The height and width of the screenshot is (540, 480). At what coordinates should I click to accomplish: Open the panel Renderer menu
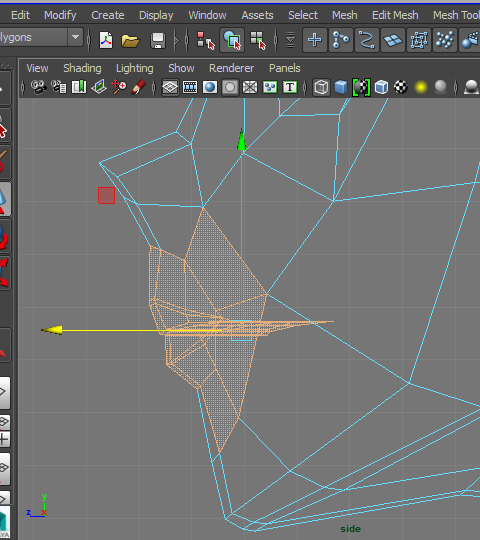(231, 68)
